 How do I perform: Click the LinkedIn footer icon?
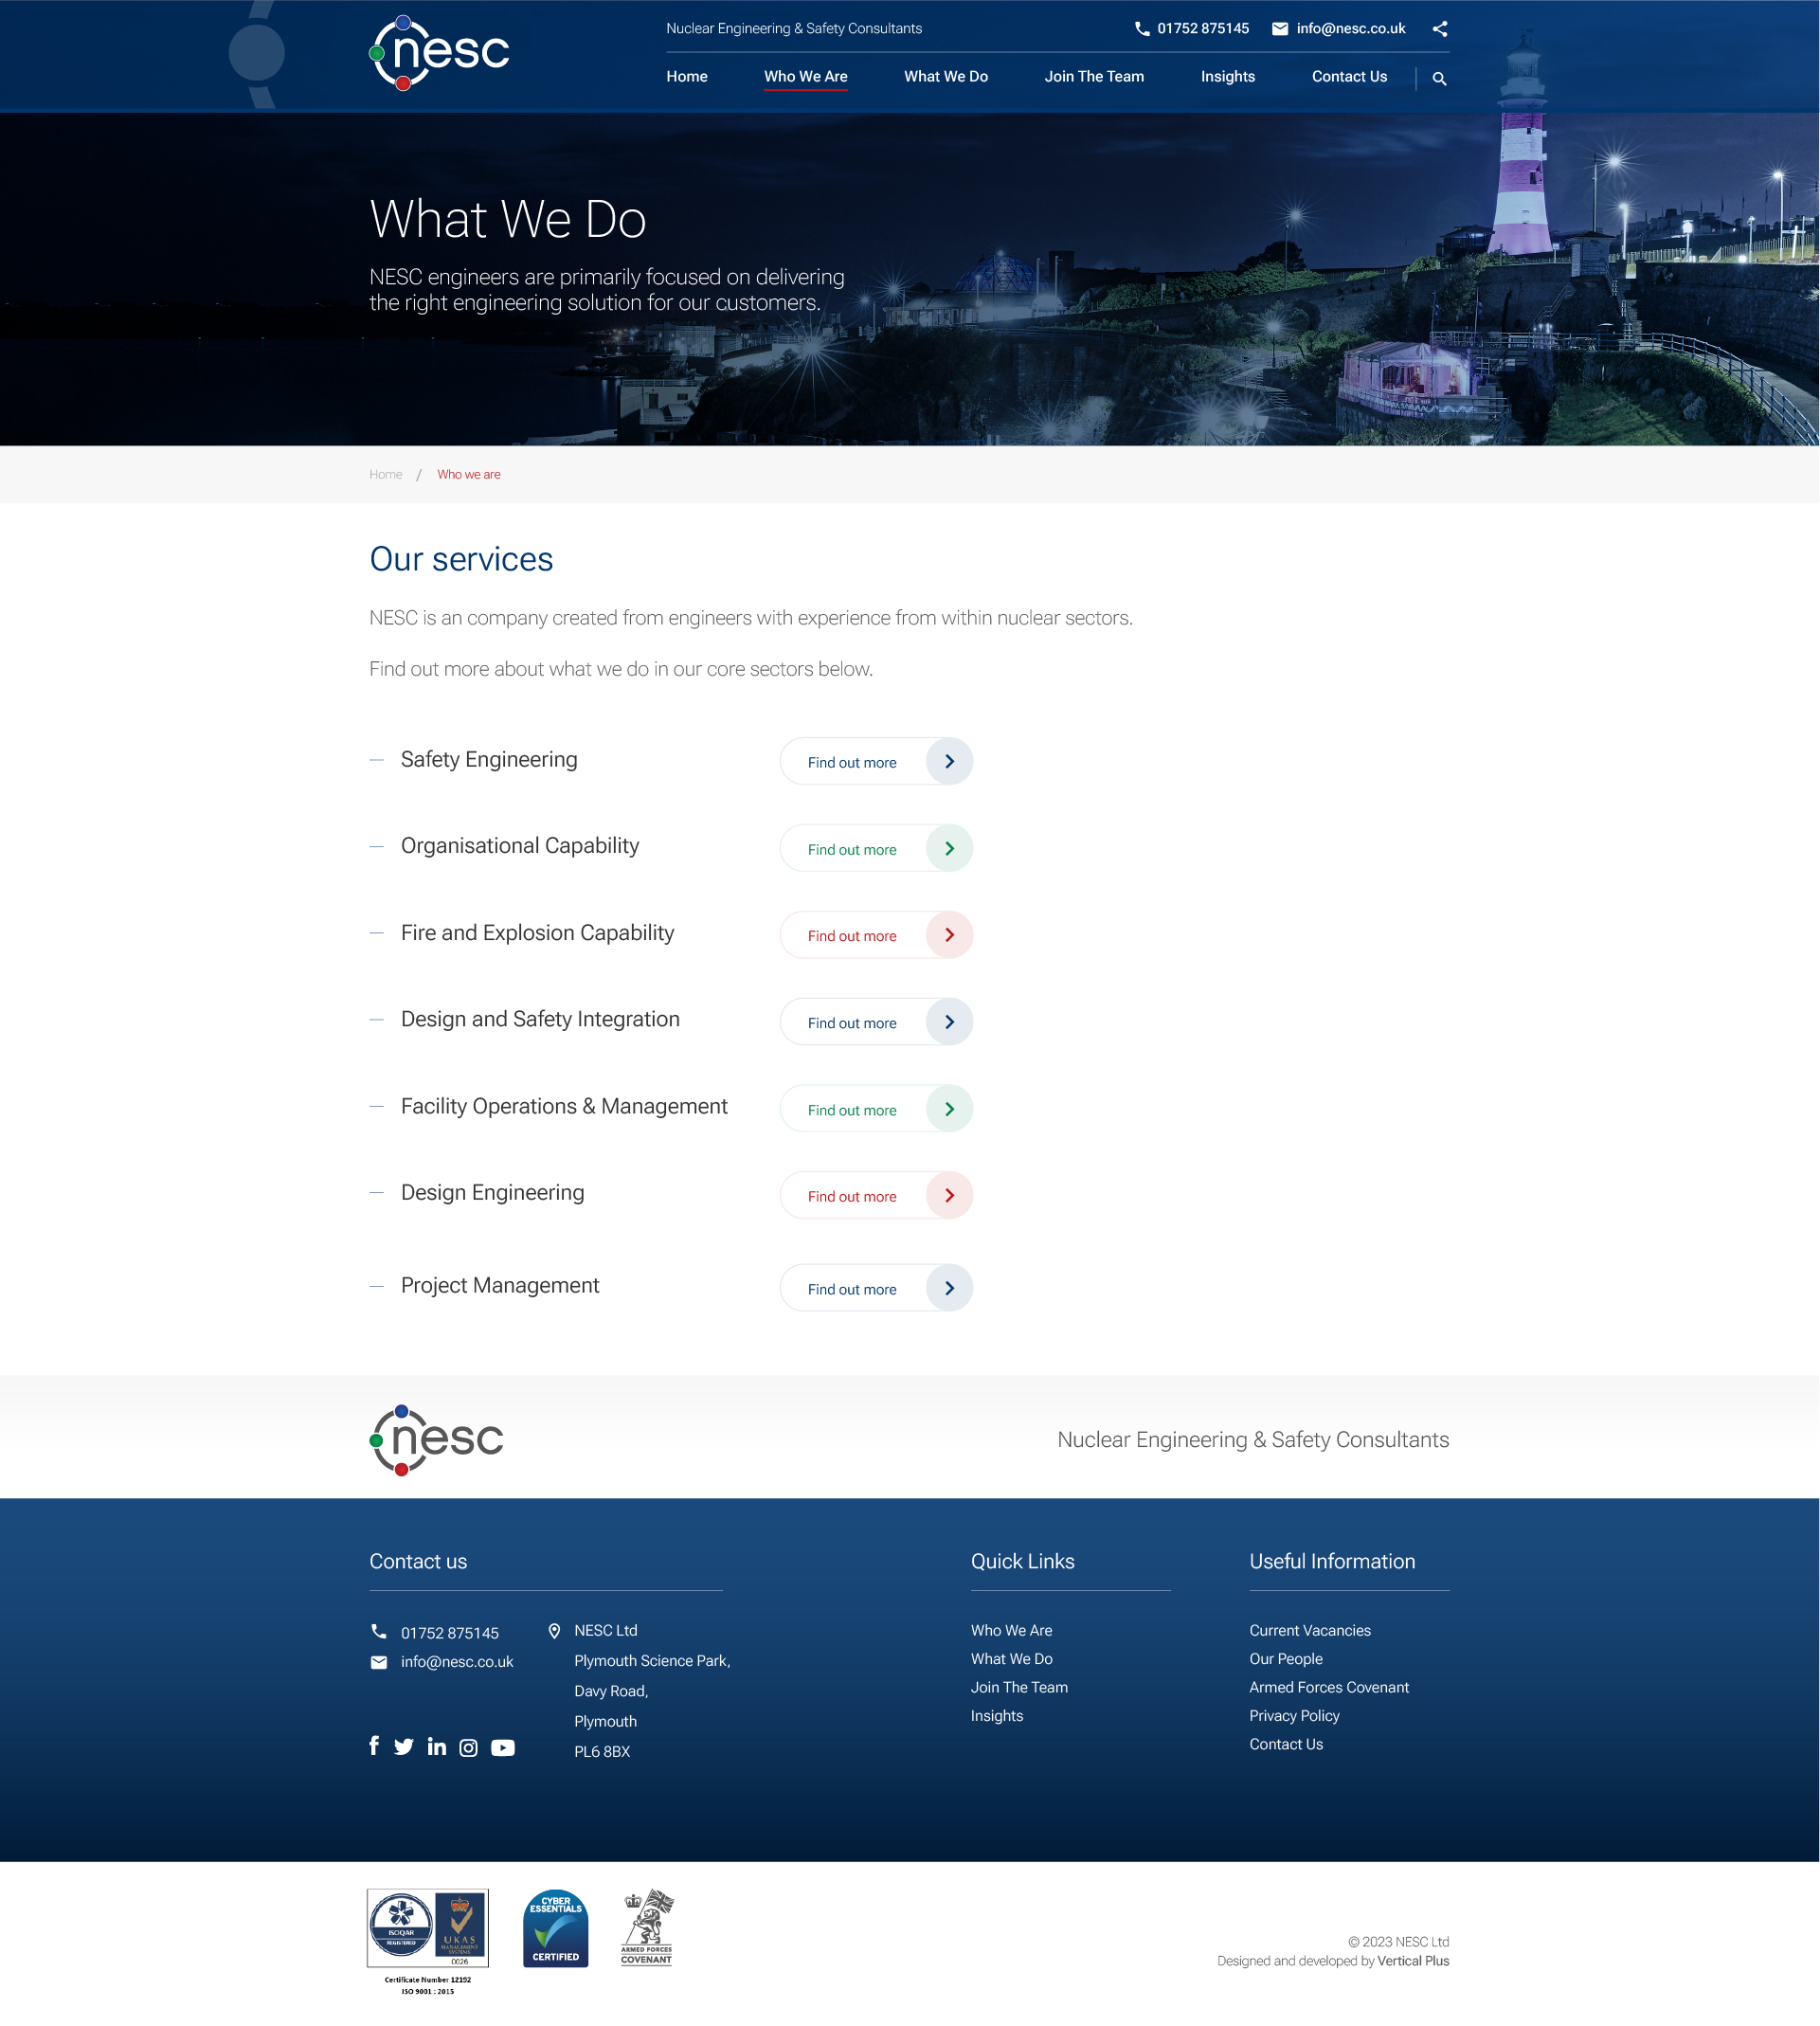click(437, 1747)
